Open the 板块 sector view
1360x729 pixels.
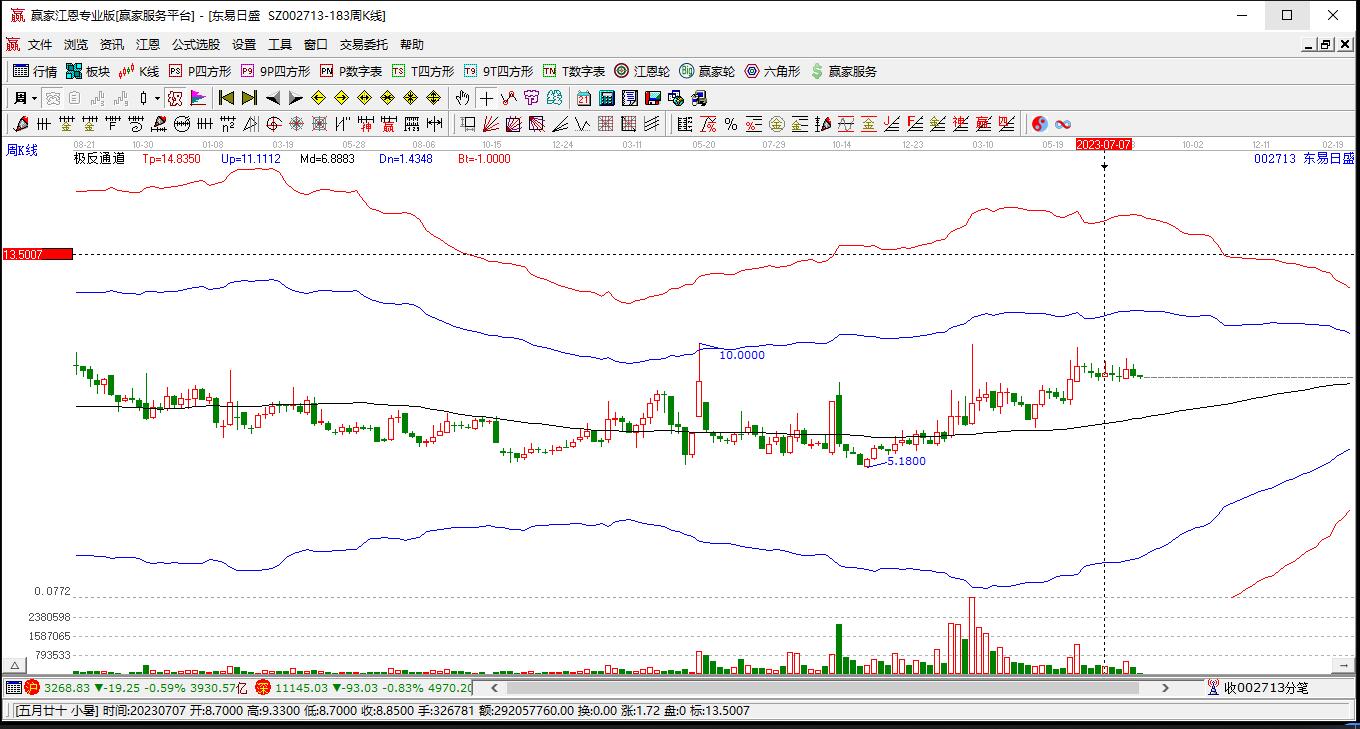click(88, 71)
